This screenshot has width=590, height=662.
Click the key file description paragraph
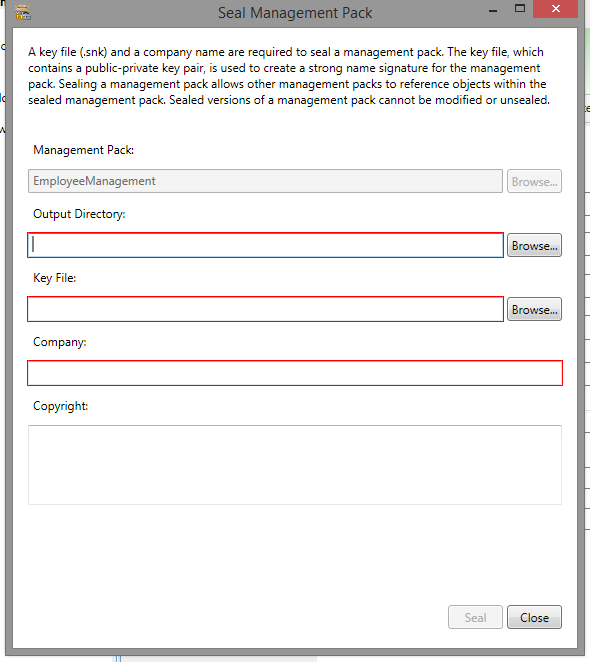click(289, 76)
